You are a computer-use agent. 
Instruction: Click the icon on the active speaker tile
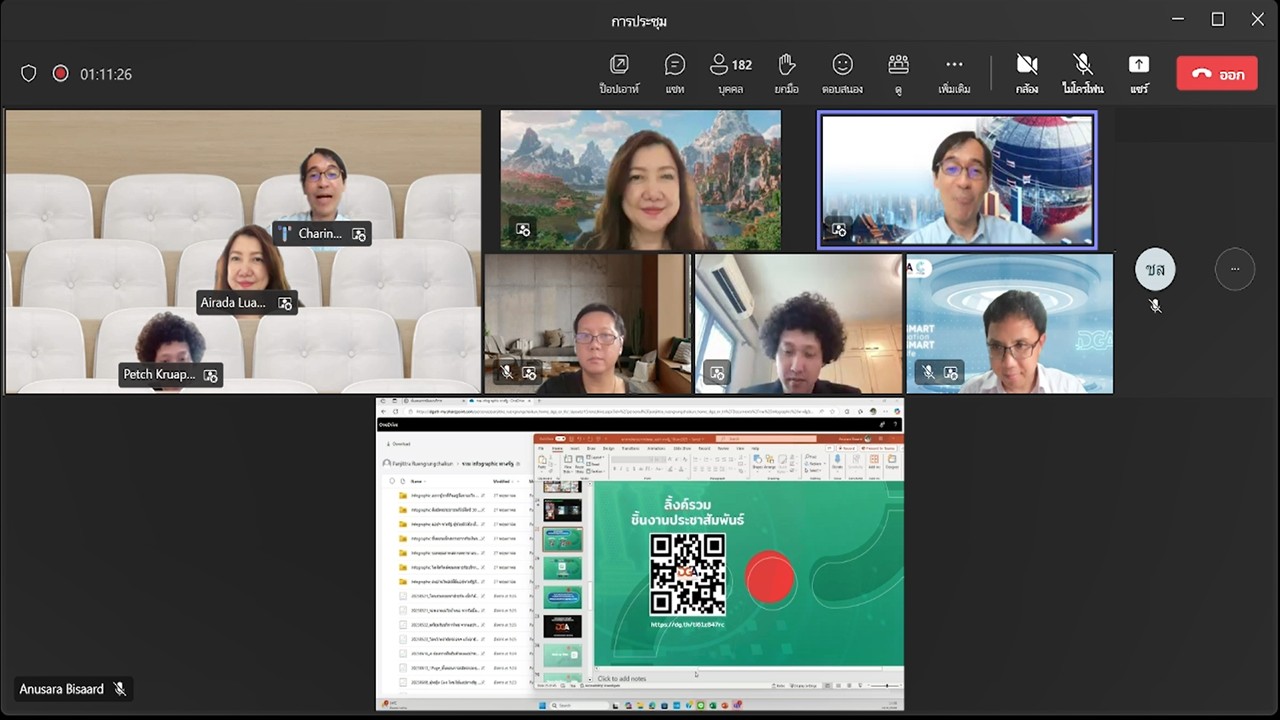point(839,229)
